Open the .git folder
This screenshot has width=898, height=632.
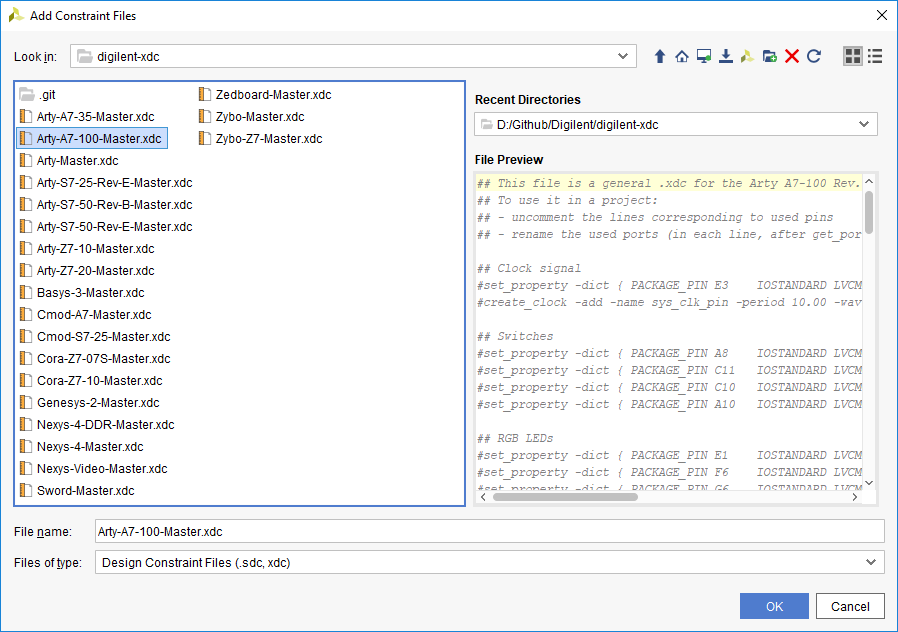pos(37,94)
